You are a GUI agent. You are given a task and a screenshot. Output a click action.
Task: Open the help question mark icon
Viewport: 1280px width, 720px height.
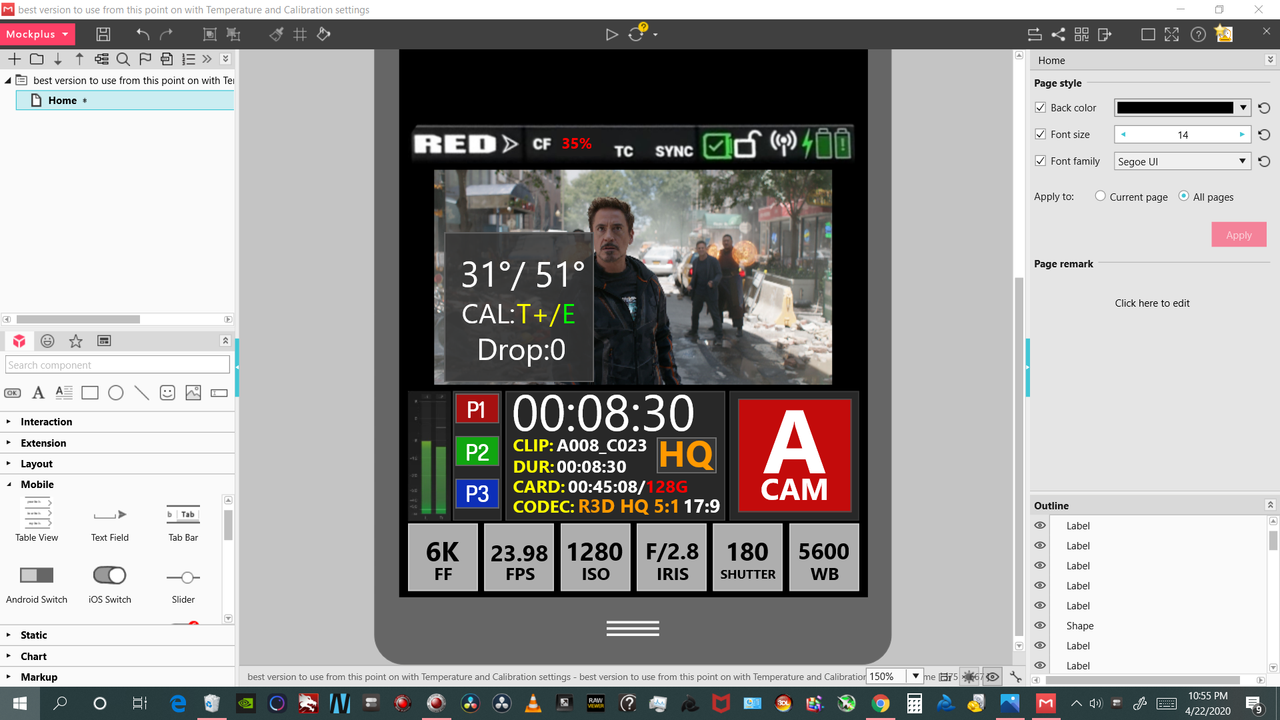click(x=1198, y=34)
